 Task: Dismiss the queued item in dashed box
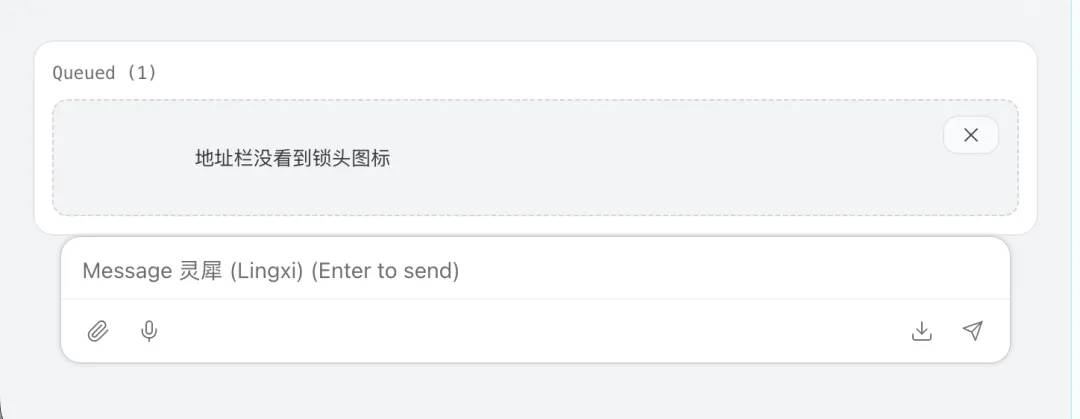click(970, 135)
